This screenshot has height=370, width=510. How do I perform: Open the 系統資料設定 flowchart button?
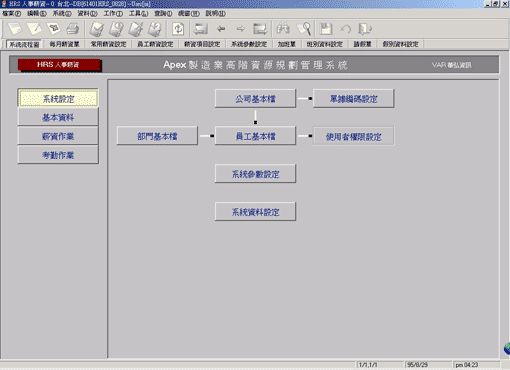(x=255, y=212)
